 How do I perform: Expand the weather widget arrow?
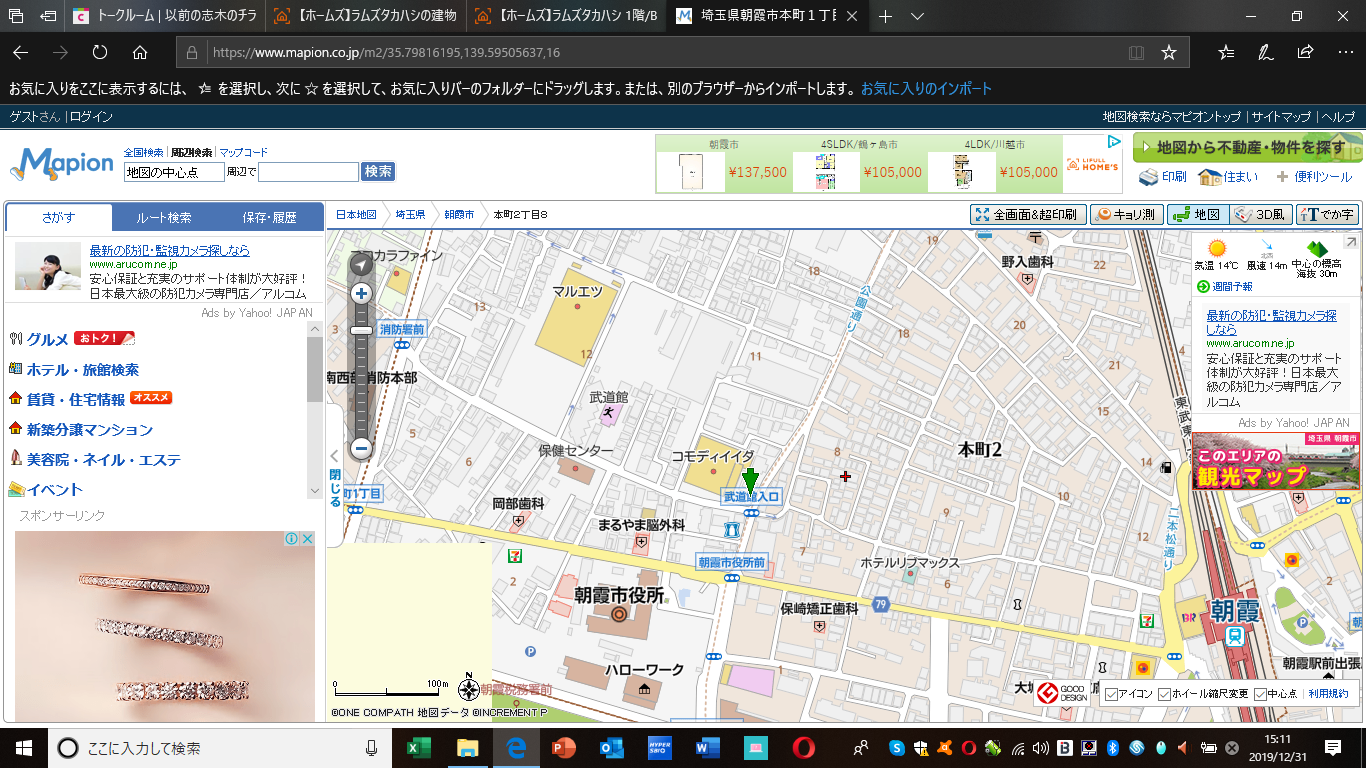(1350, 243)
